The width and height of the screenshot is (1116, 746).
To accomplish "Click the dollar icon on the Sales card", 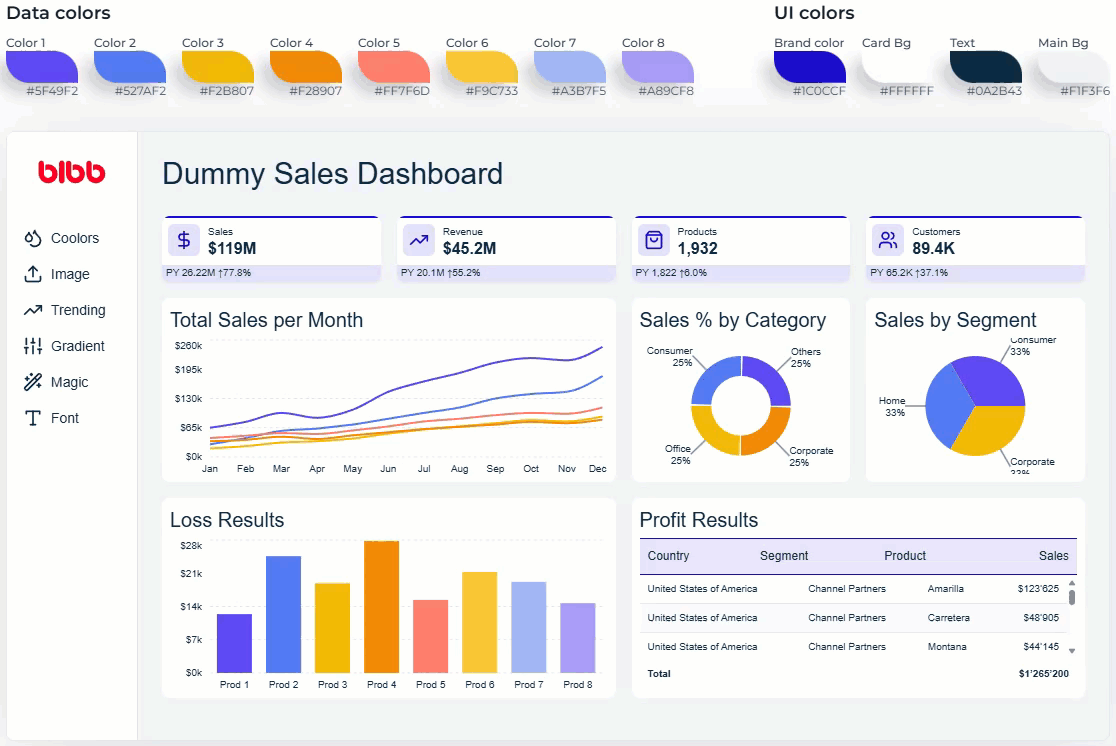I will click(183, 240).
